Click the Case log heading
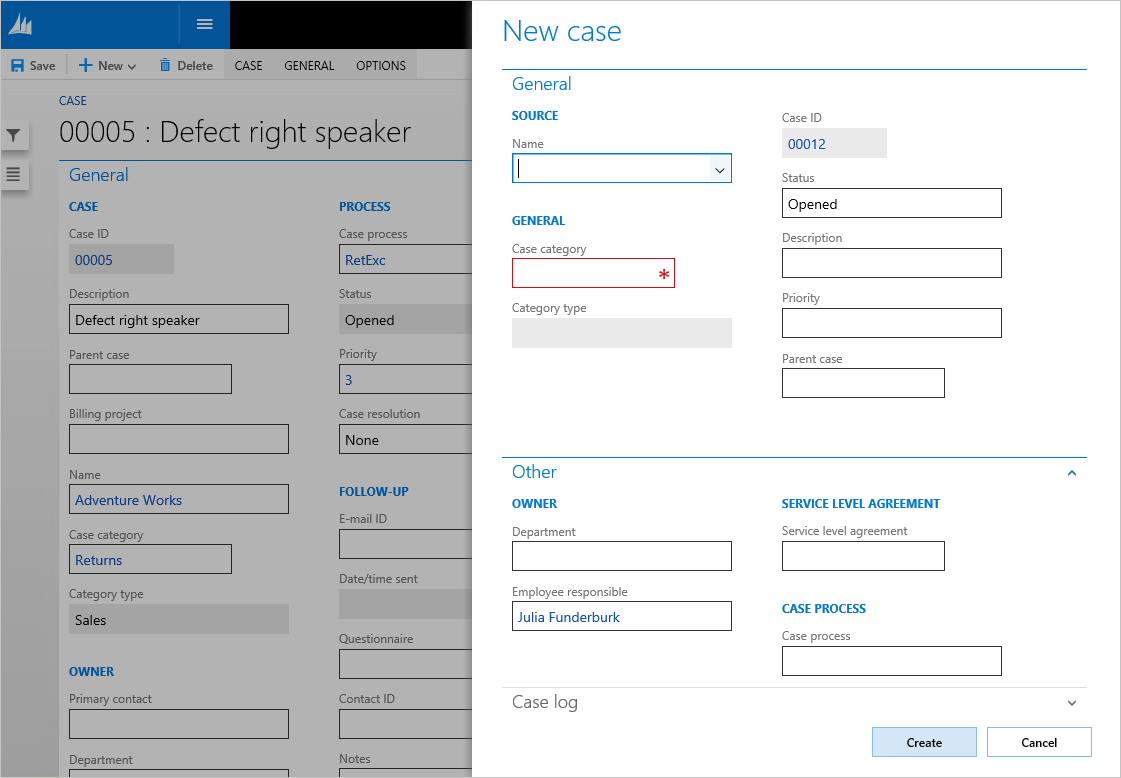 coord(545,702)
